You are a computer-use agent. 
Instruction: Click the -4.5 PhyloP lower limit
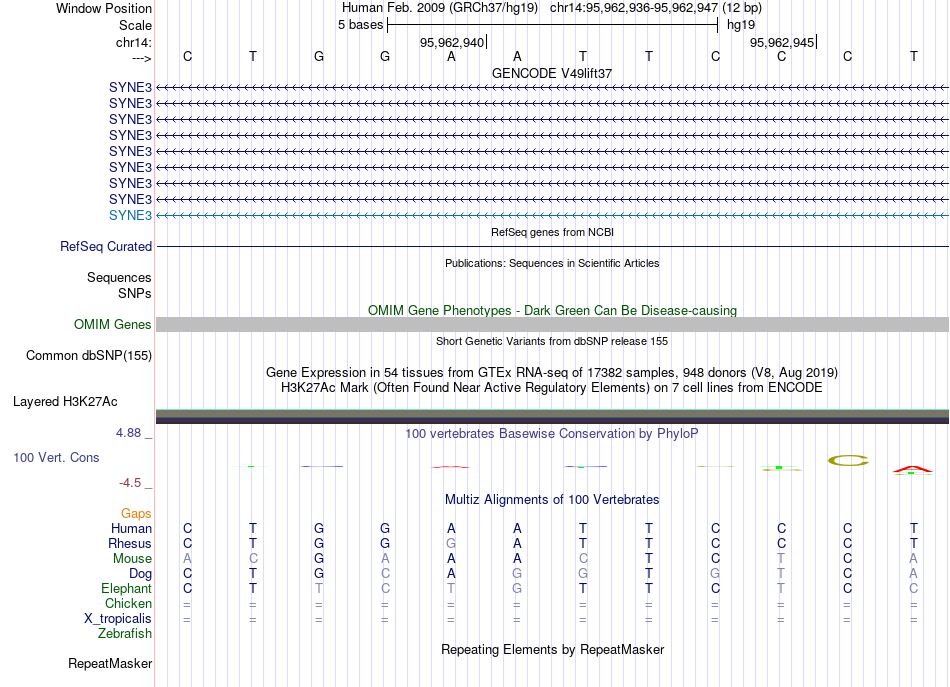click(x=130, y=483)
